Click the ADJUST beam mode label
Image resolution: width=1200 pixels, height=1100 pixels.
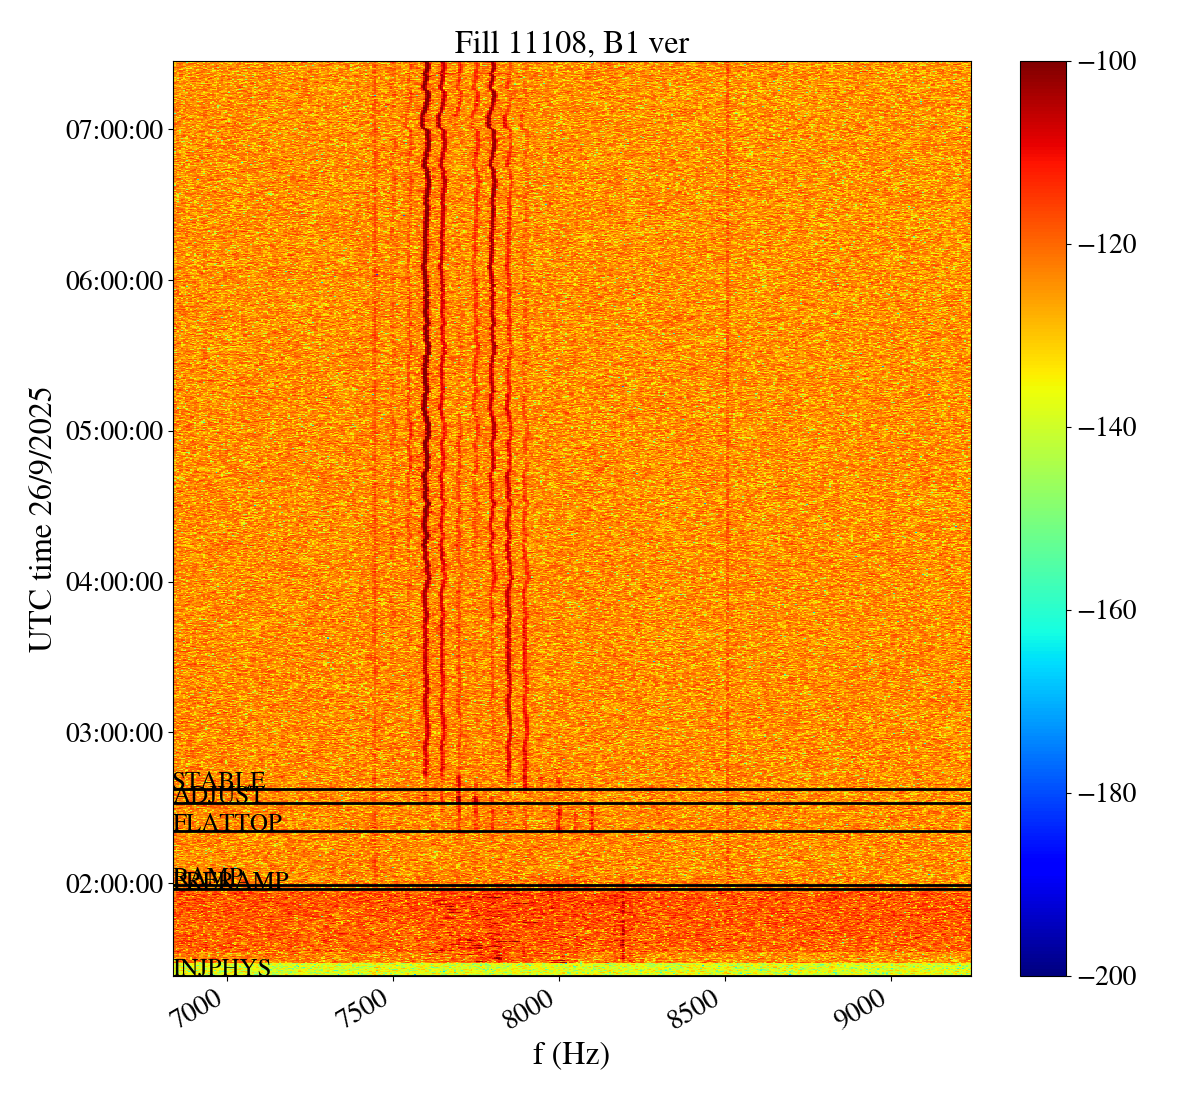click(219, 797)
